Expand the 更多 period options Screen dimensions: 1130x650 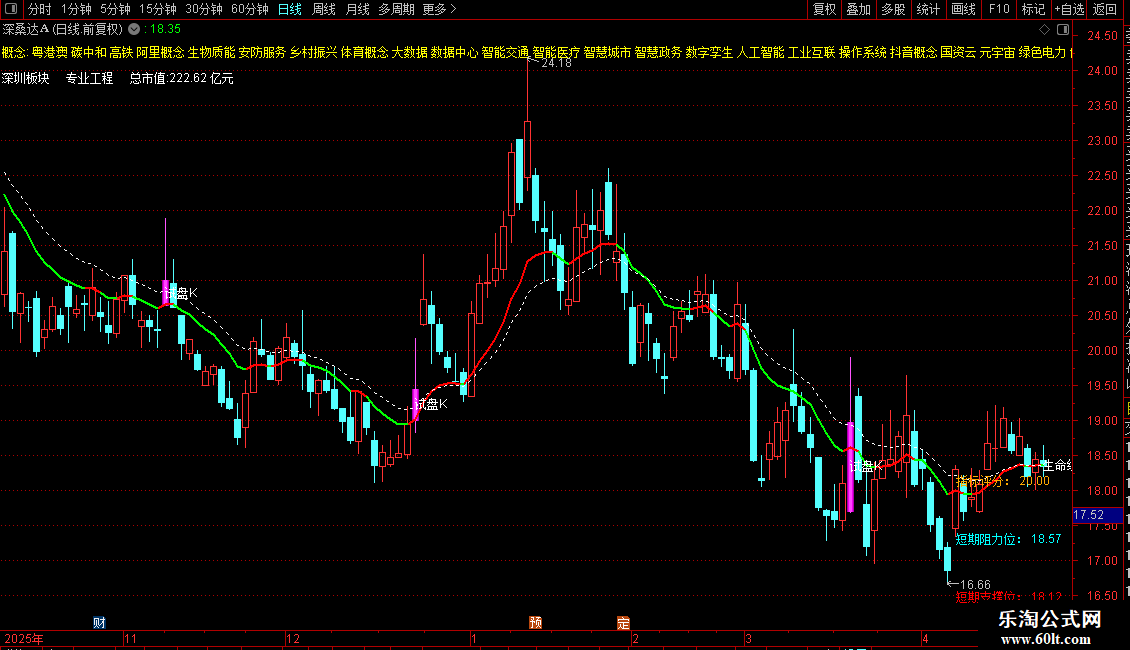point(440,9)
